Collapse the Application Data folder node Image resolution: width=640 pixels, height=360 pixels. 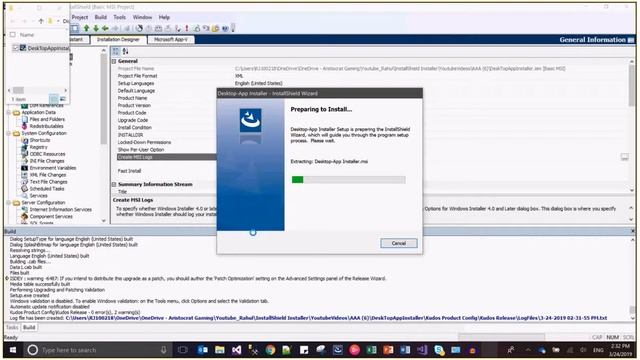(x=9, y=112)
